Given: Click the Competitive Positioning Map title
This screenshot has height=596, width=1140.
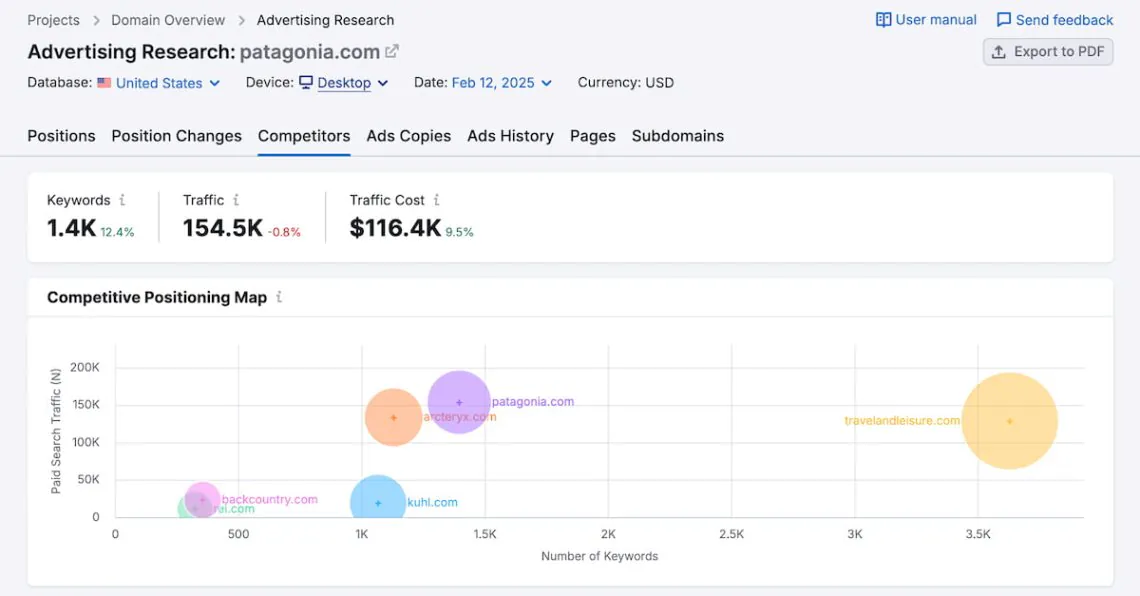Looking at the screenshot, I should [157, 297].
